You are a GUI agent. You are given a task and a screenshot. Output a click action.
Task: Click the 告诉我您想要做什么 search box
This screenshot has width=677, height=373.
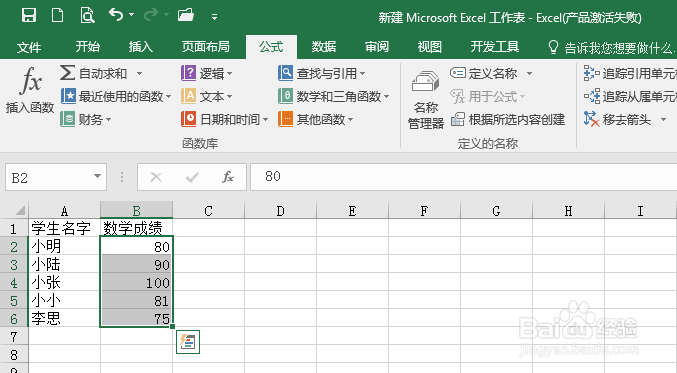(611, 47)
